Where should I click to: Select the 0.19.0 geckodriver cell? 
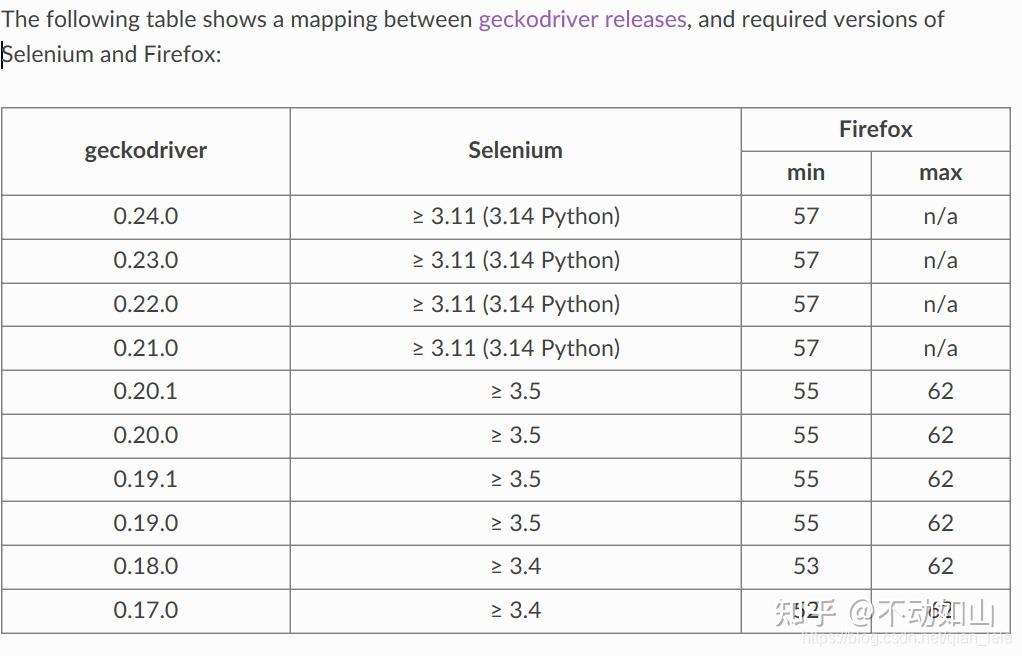[146, 522]
